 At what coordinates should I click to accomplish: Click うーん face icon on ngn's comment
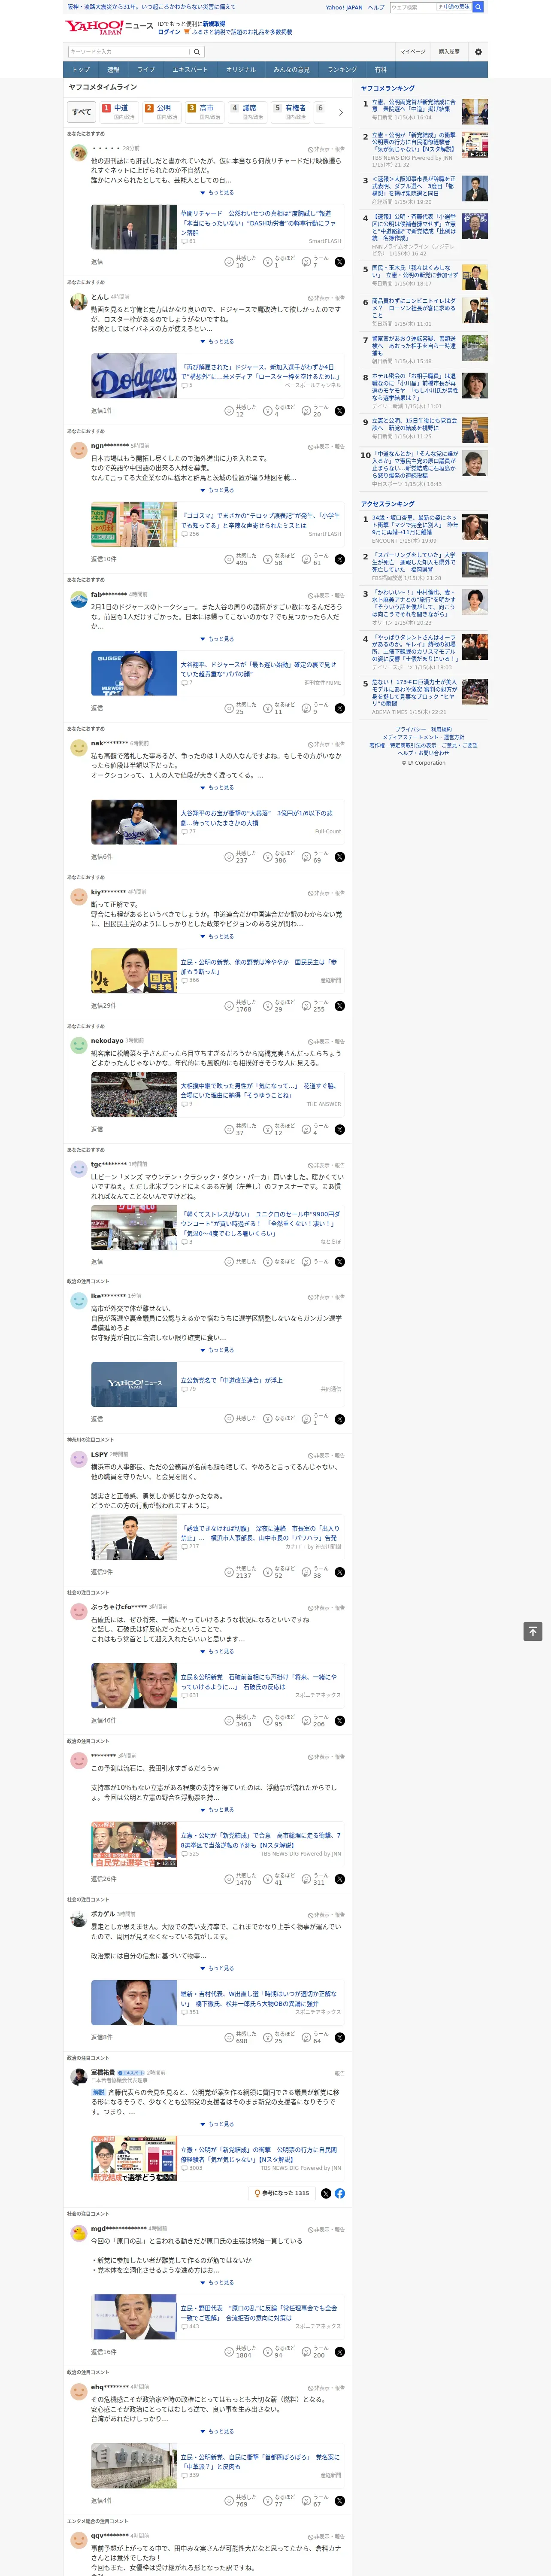point(307,560)
